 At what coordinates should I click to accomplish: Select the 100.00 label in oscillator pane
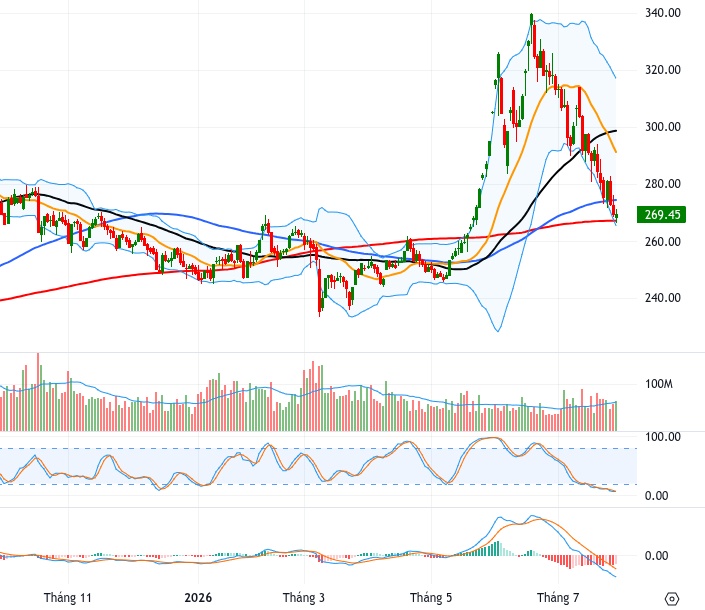[663, 437]
